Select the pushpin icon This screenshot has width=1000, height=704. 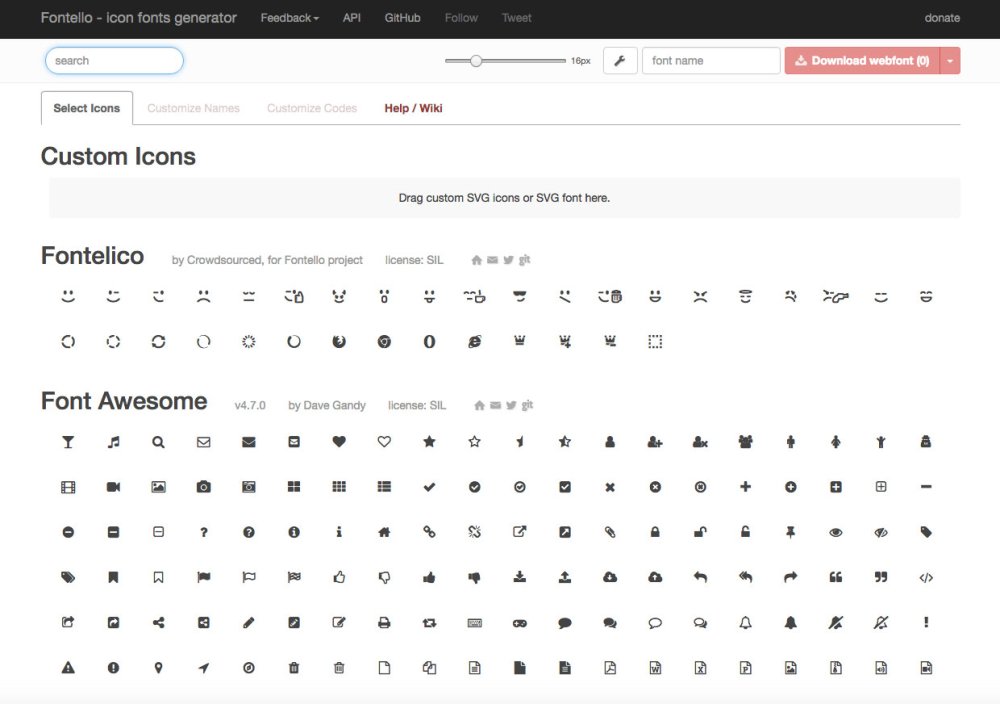click(x=790, y=532)
